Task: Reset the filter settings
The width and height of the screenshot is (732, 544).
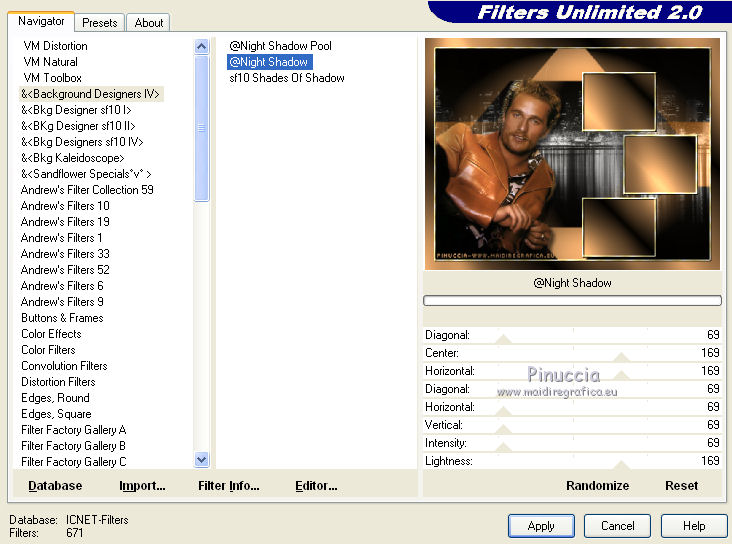Action: coord(682,486)
